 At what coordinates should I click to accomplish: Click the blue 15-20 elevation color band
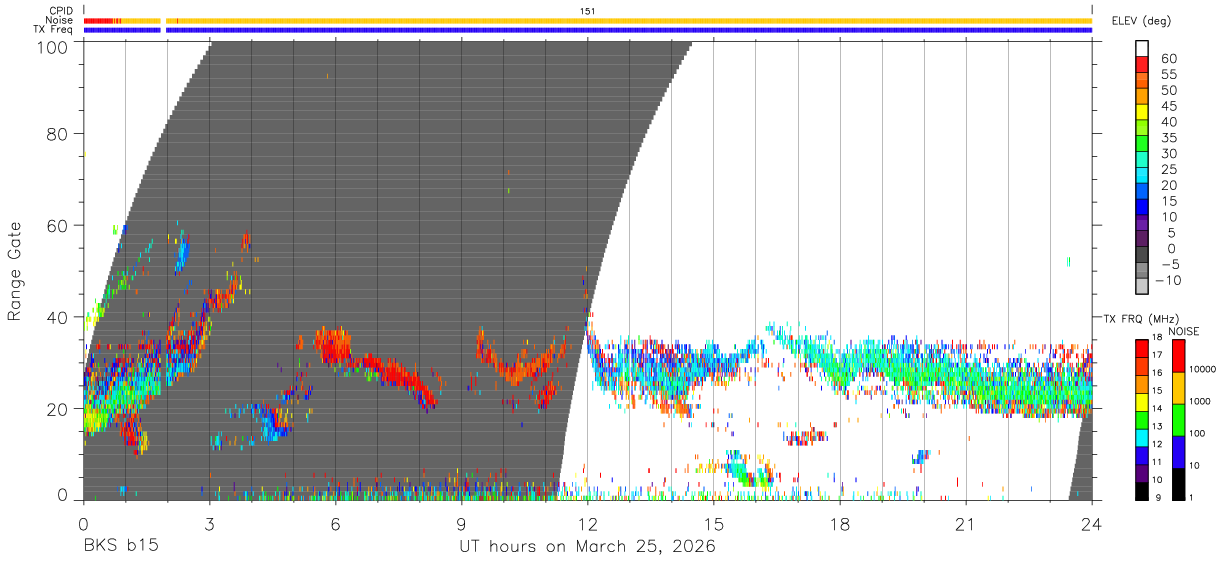click(1142, 192)
